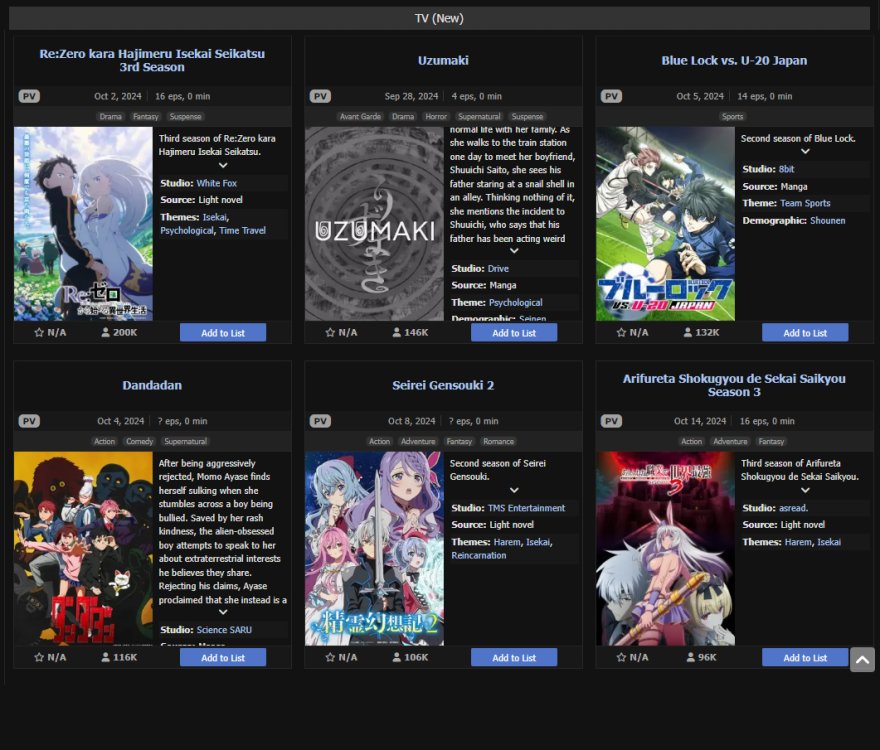
Task: Click the members icon showing 106K
Action: pyautogui.click(x=397, y=657)
